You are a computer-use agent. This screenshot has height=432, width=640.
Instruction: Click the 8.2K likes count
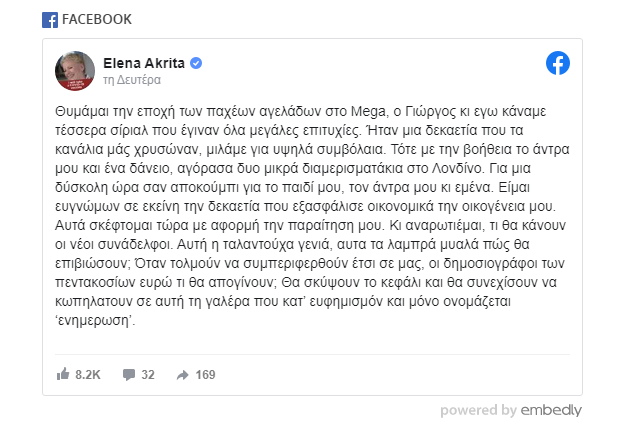(88, 374)
